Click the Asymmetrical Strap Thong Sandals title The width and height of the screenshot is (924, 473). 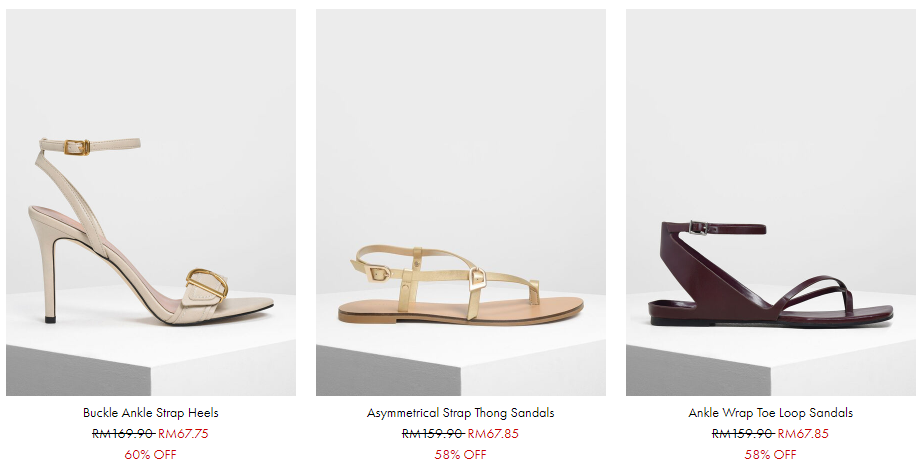(461, 413)
